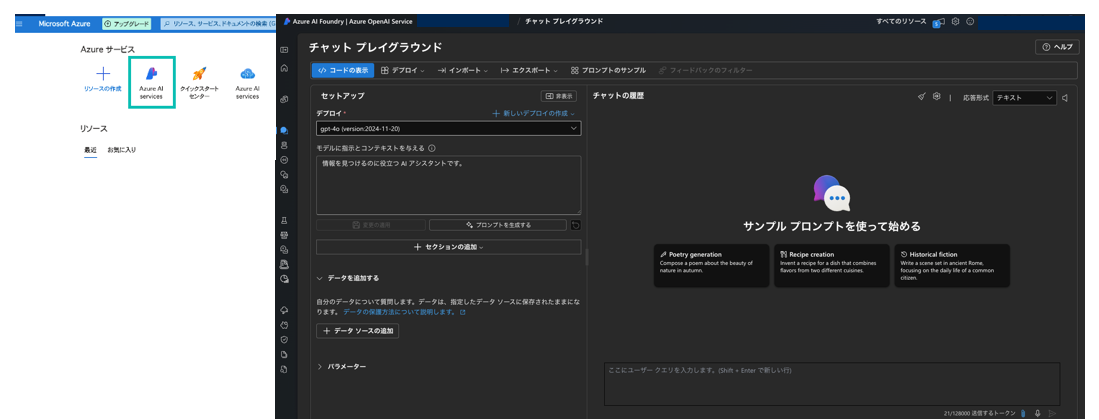Click the send arrow icon
This screenshot has height=420, width=1099.
pos(1051,414)
